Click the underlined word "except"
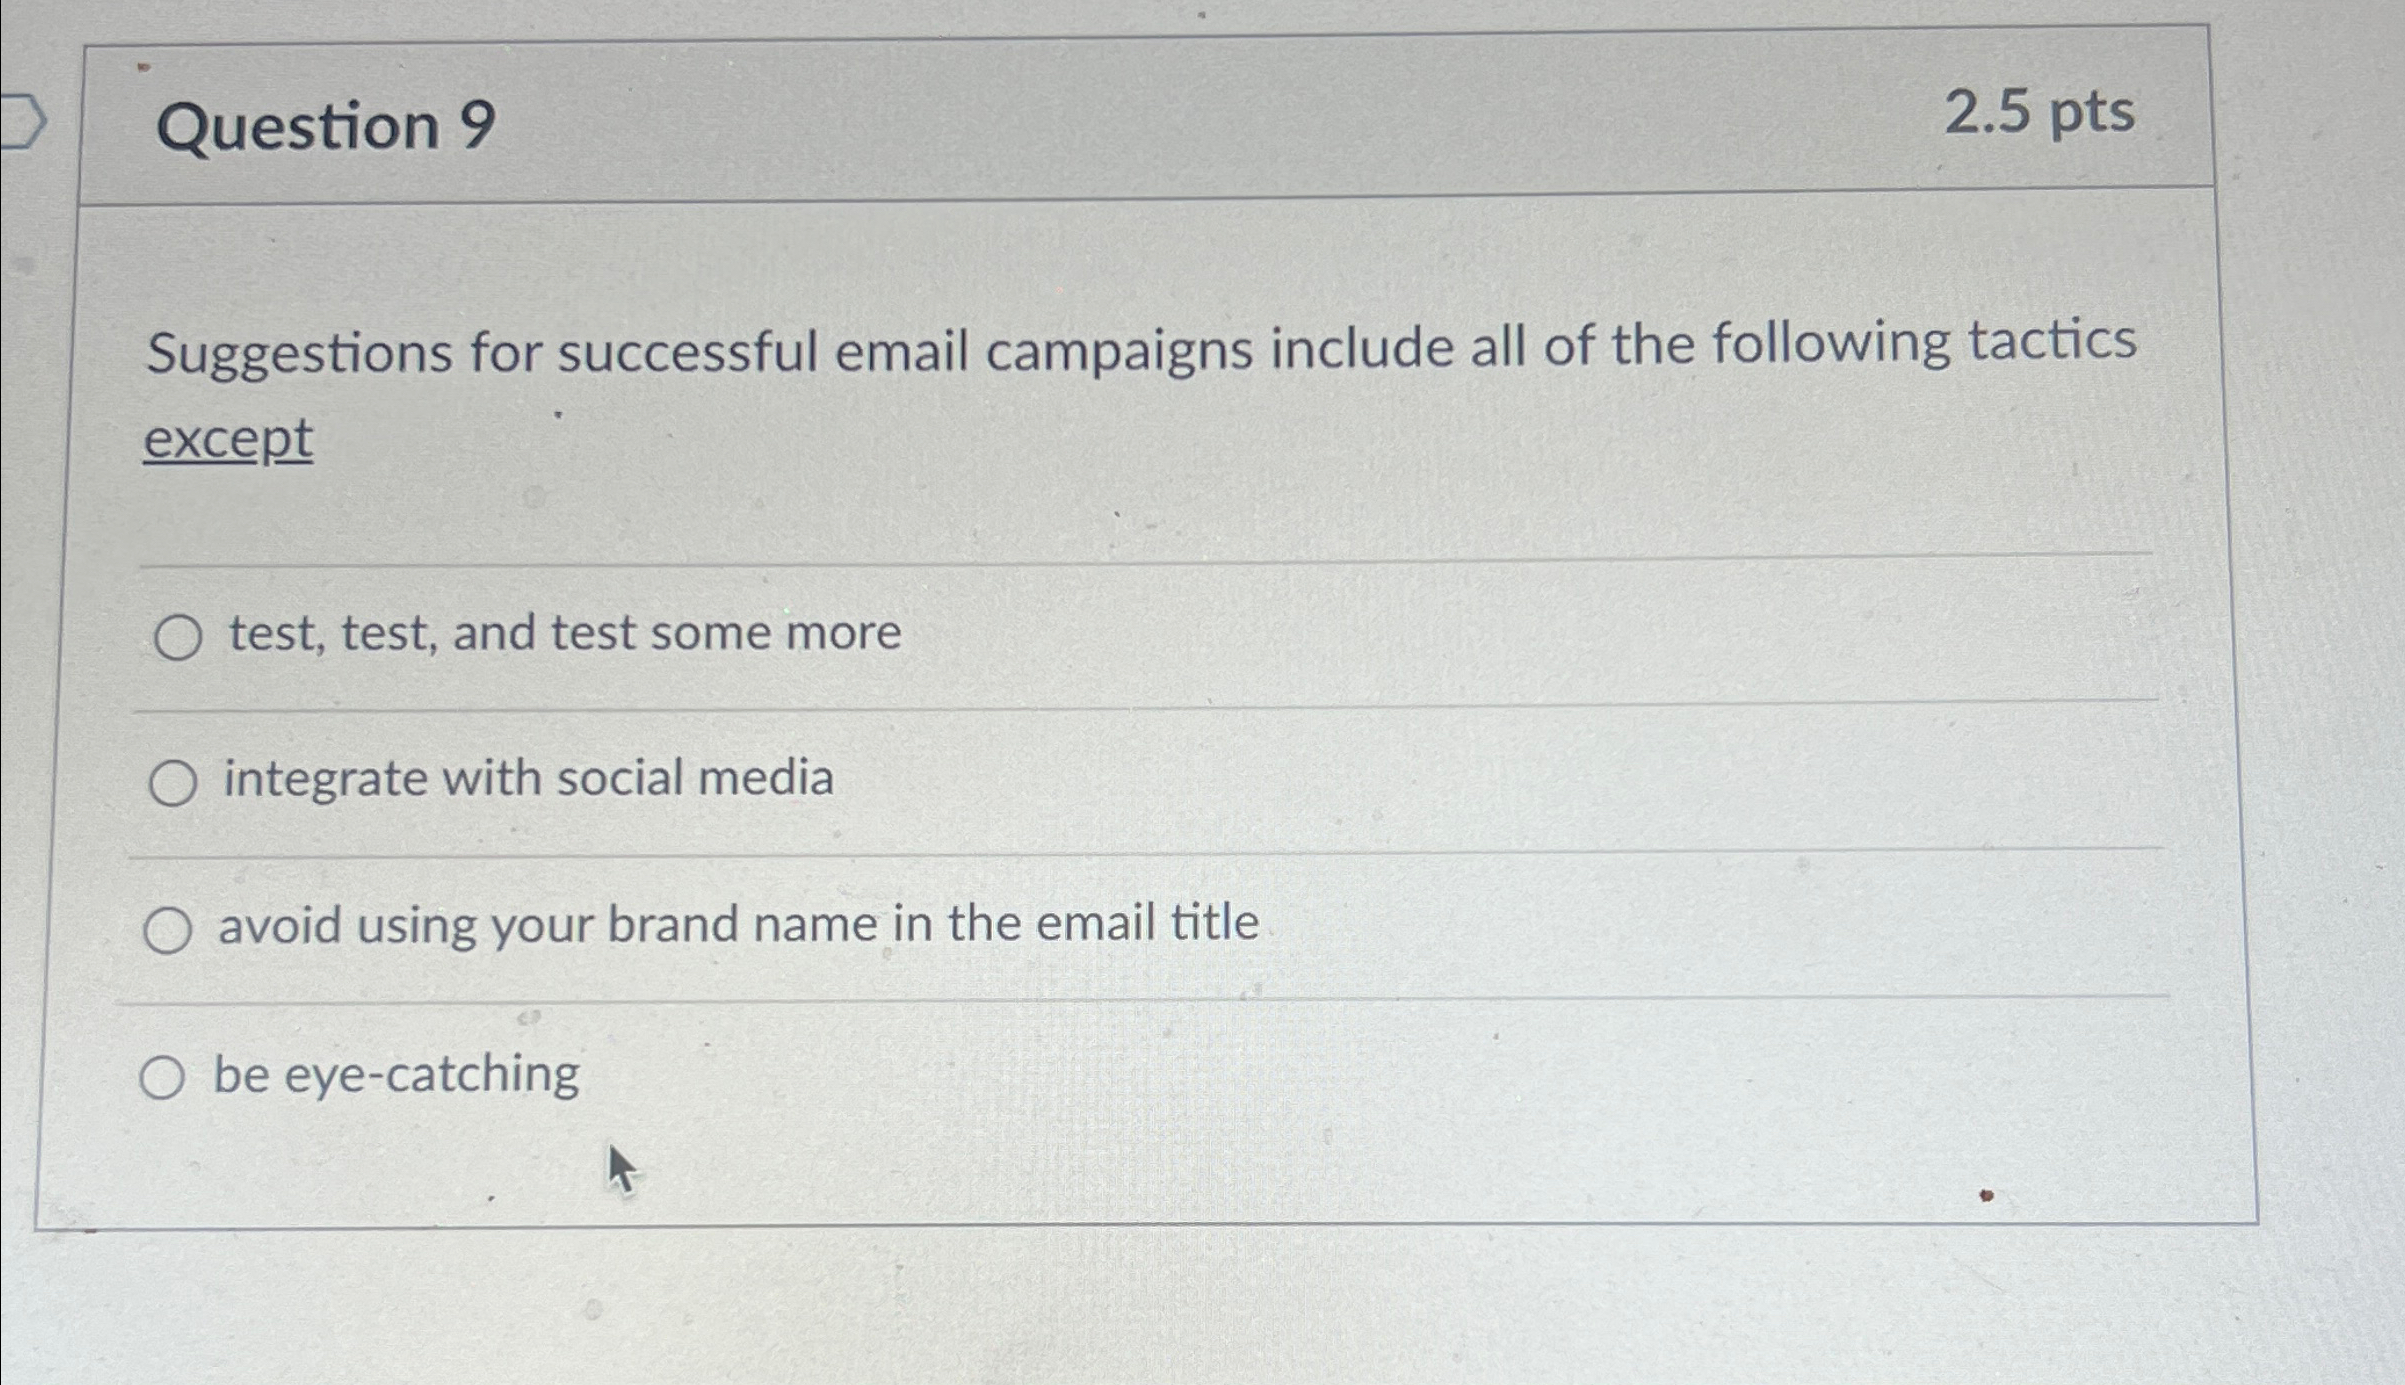Image resolution: width=2405 pixels, height=1385 pixels. [226, 440]
